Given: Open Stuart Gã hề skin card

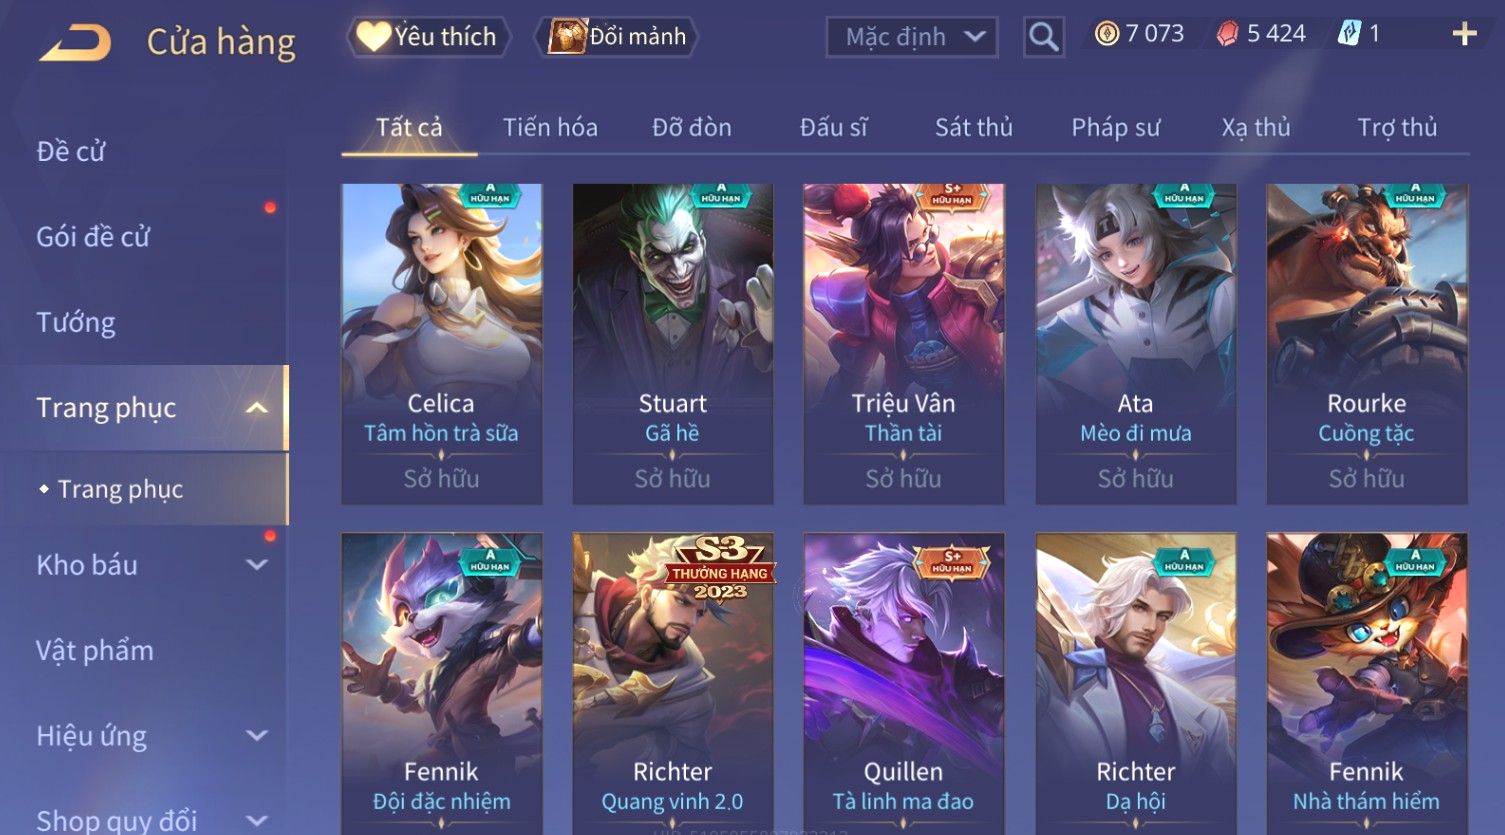Looking at the screenshot, I should click(x=672, y=343).
